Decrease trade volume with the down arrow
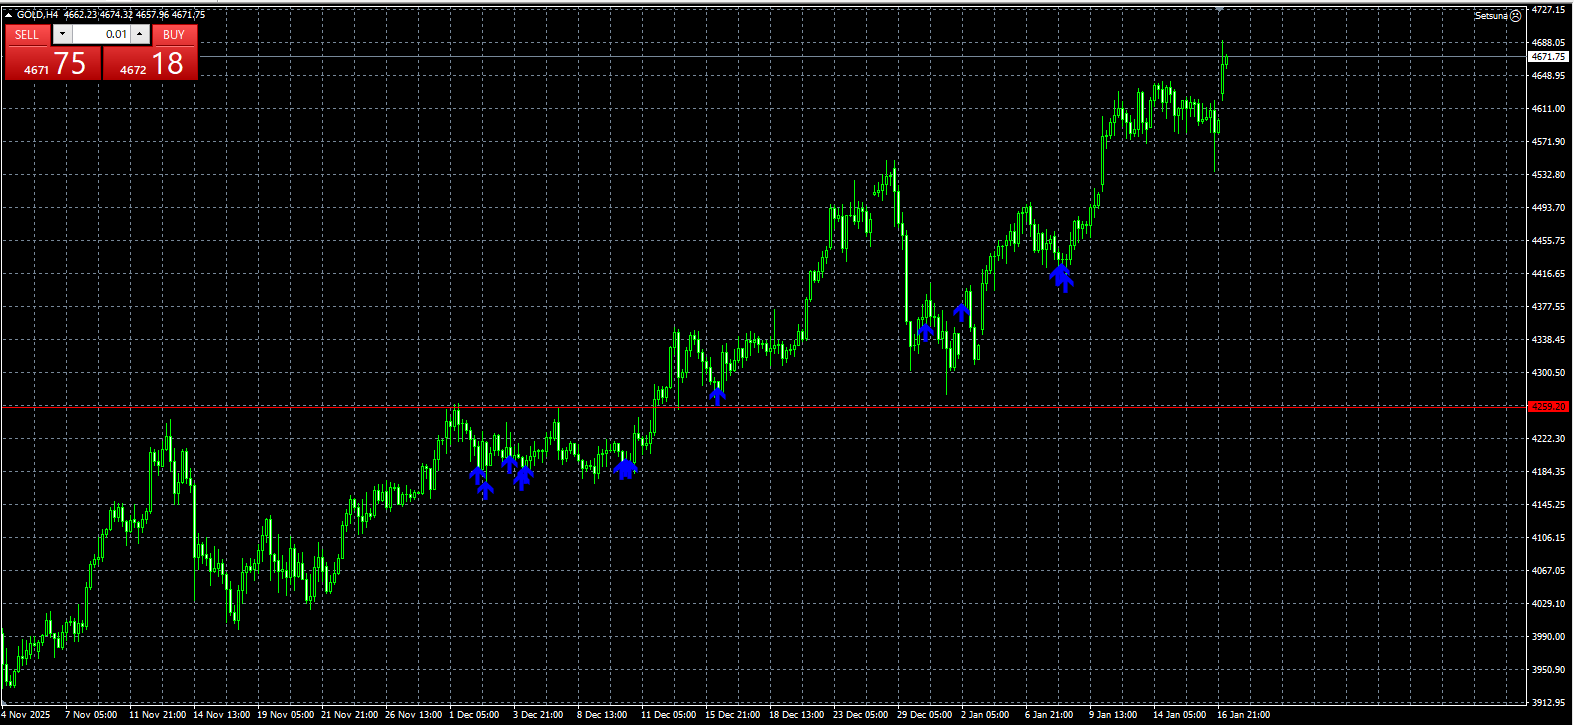Screen dimensions: 1574x725 pyautogui.click(x=62, y=34)
